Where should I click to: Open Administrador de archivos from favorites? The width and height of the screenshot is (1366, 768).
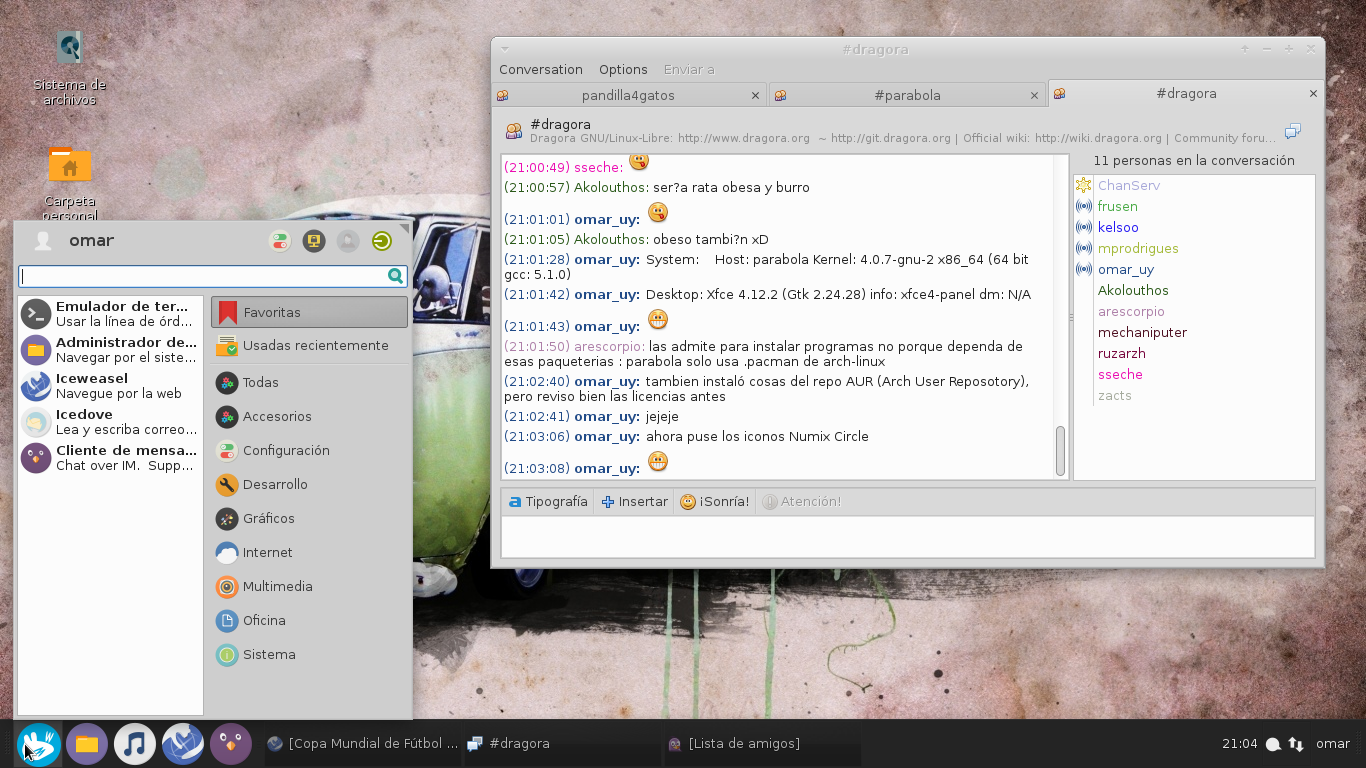click(111, 350)
